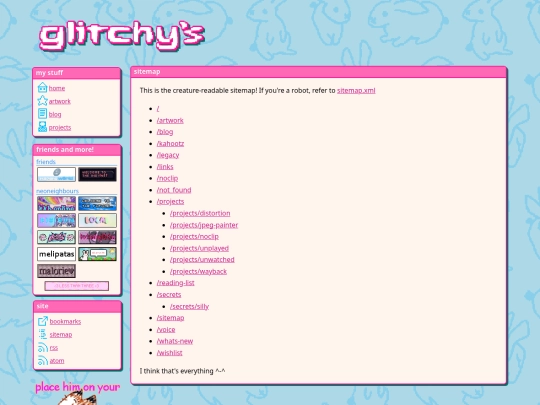540x405 pixels.
Task: Open /sitemap in the sitemap list
Action: coord(170,318)
